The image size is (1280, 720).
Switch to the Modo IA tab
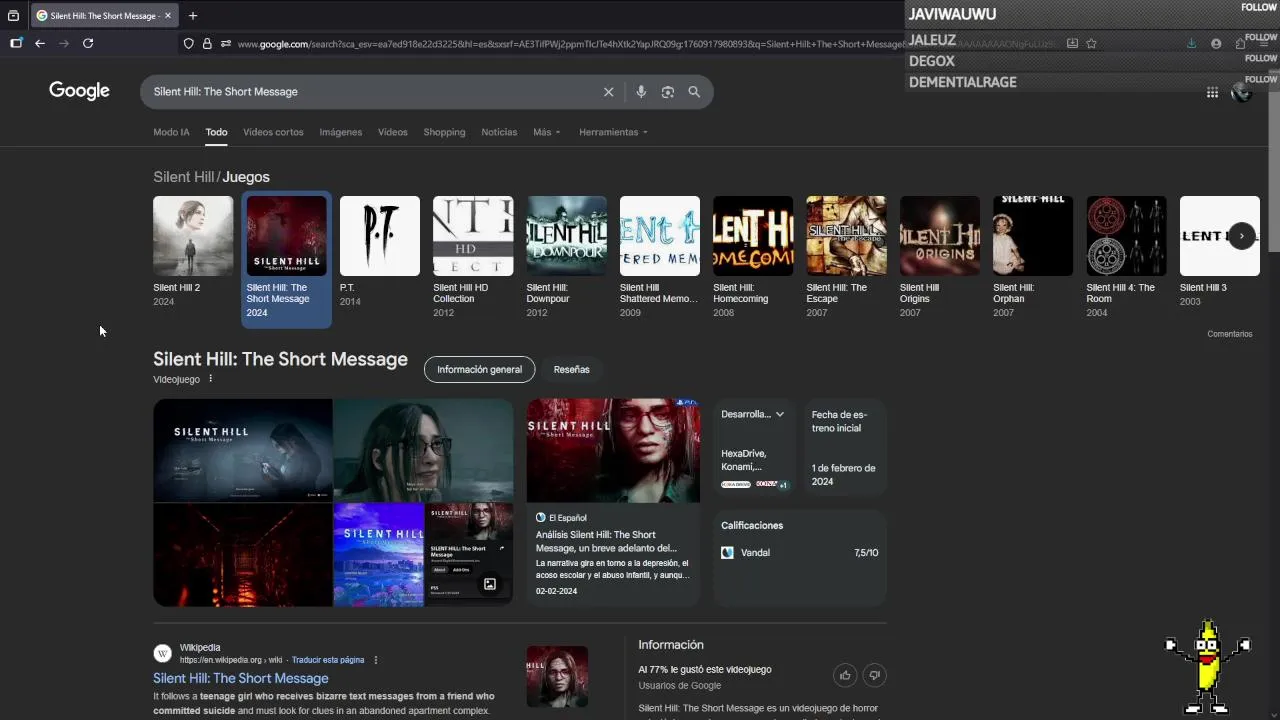[x=171, y=132]
